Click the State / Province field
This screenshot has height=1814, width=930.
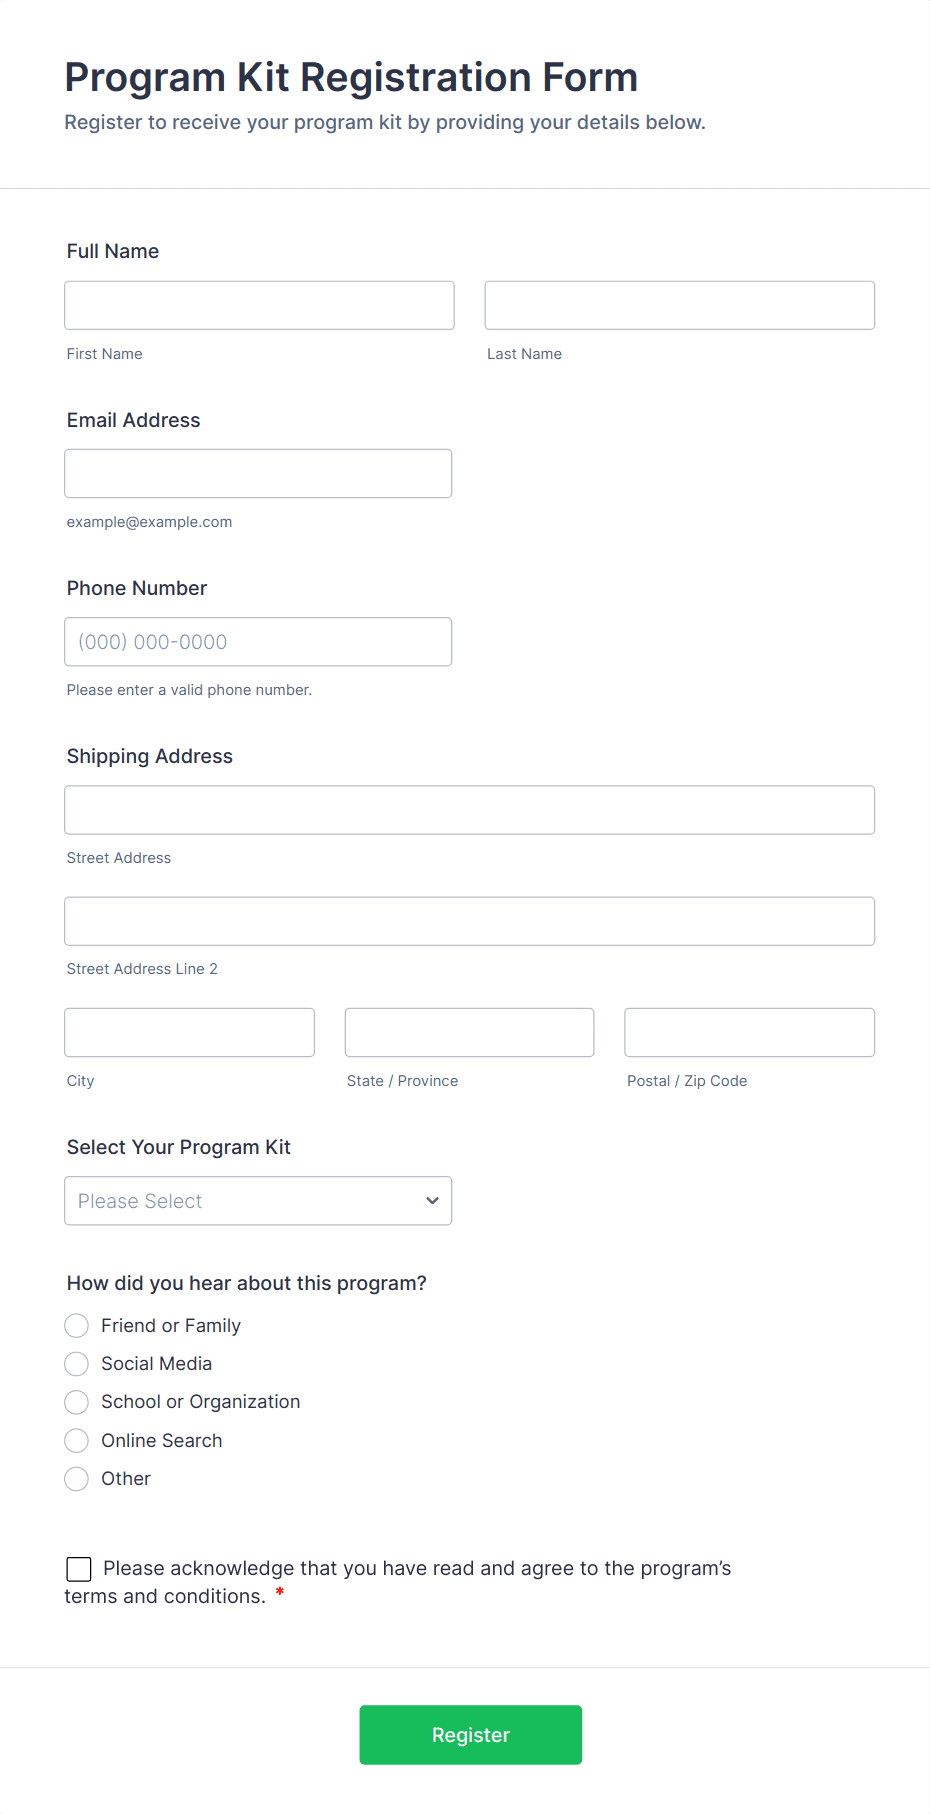pos(469,1032)
